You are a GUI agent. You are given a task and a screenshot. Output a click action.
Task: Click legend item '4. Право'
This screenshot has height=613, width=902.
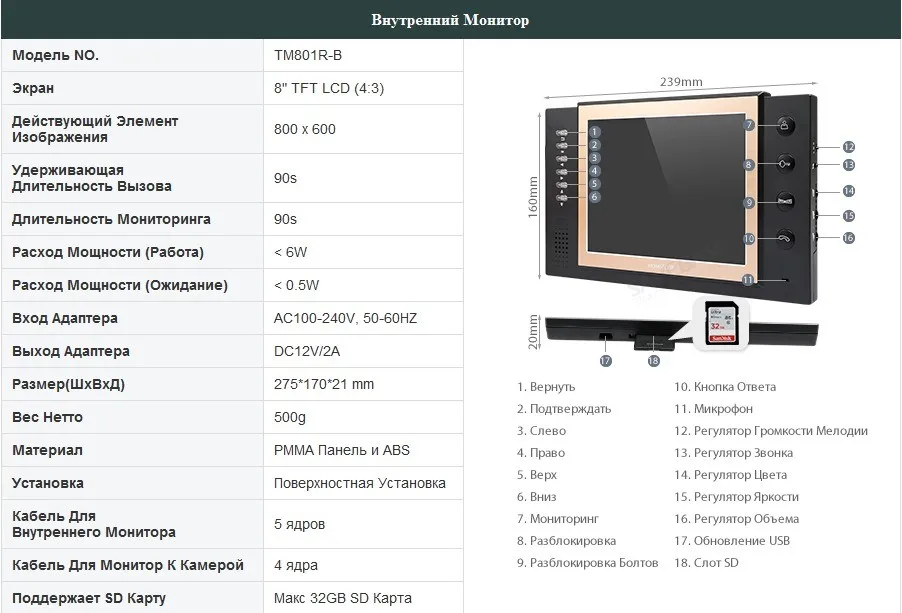[541, 453]
